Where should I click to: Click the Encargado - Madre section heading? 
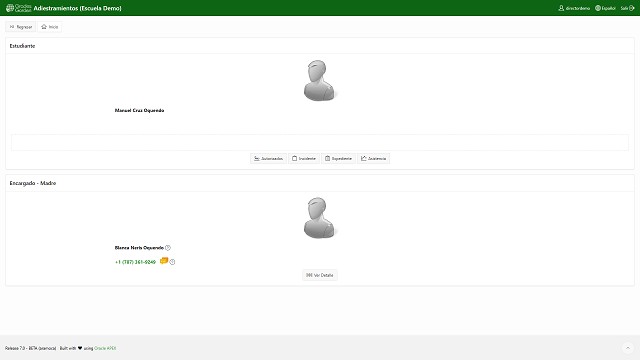[33, 183]
